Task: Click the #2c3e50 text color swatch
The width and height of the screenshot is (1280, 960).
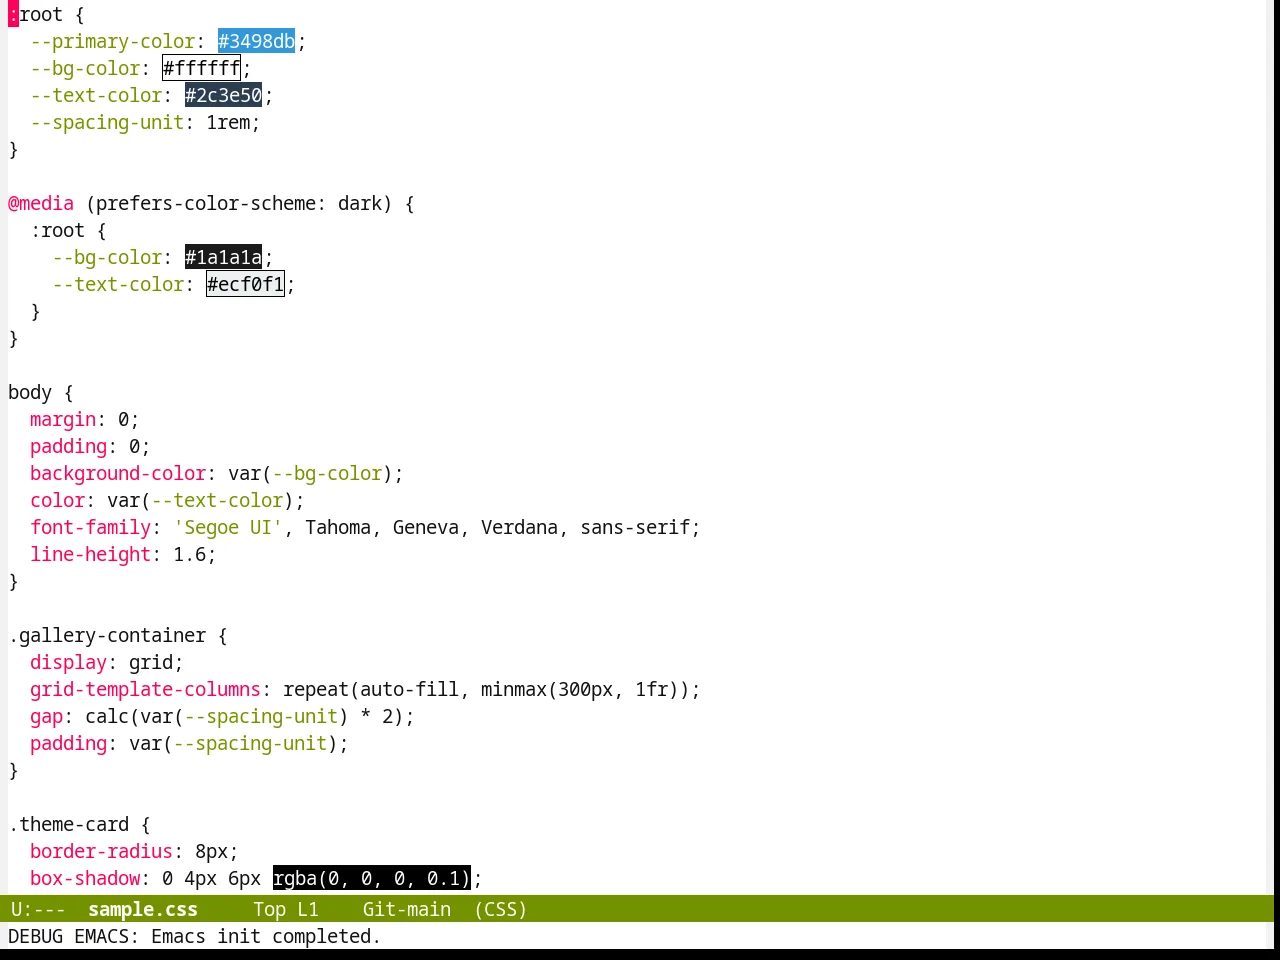Action: 223,95
